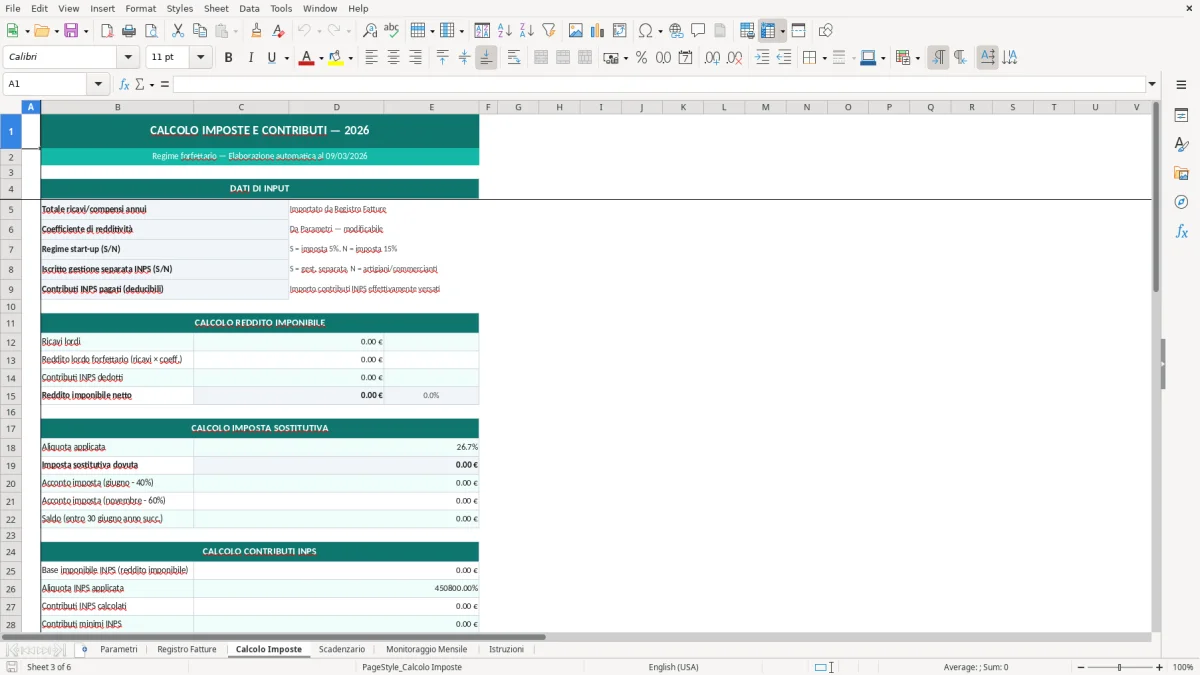Image resolution: width=1200 pixels, height=675 pixels.
Task: Format as percent
Action: (x=641, y=58)
